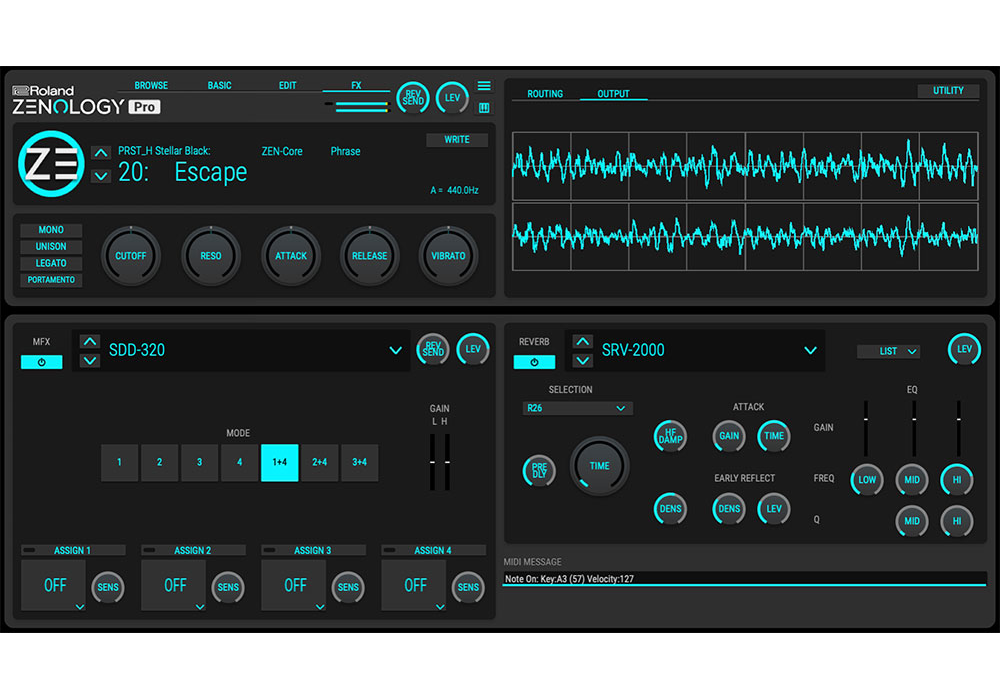The width and height of the screenshot is (1000, 700).
Task: Open the OUTPUT tab
Action: pos(614,94)
